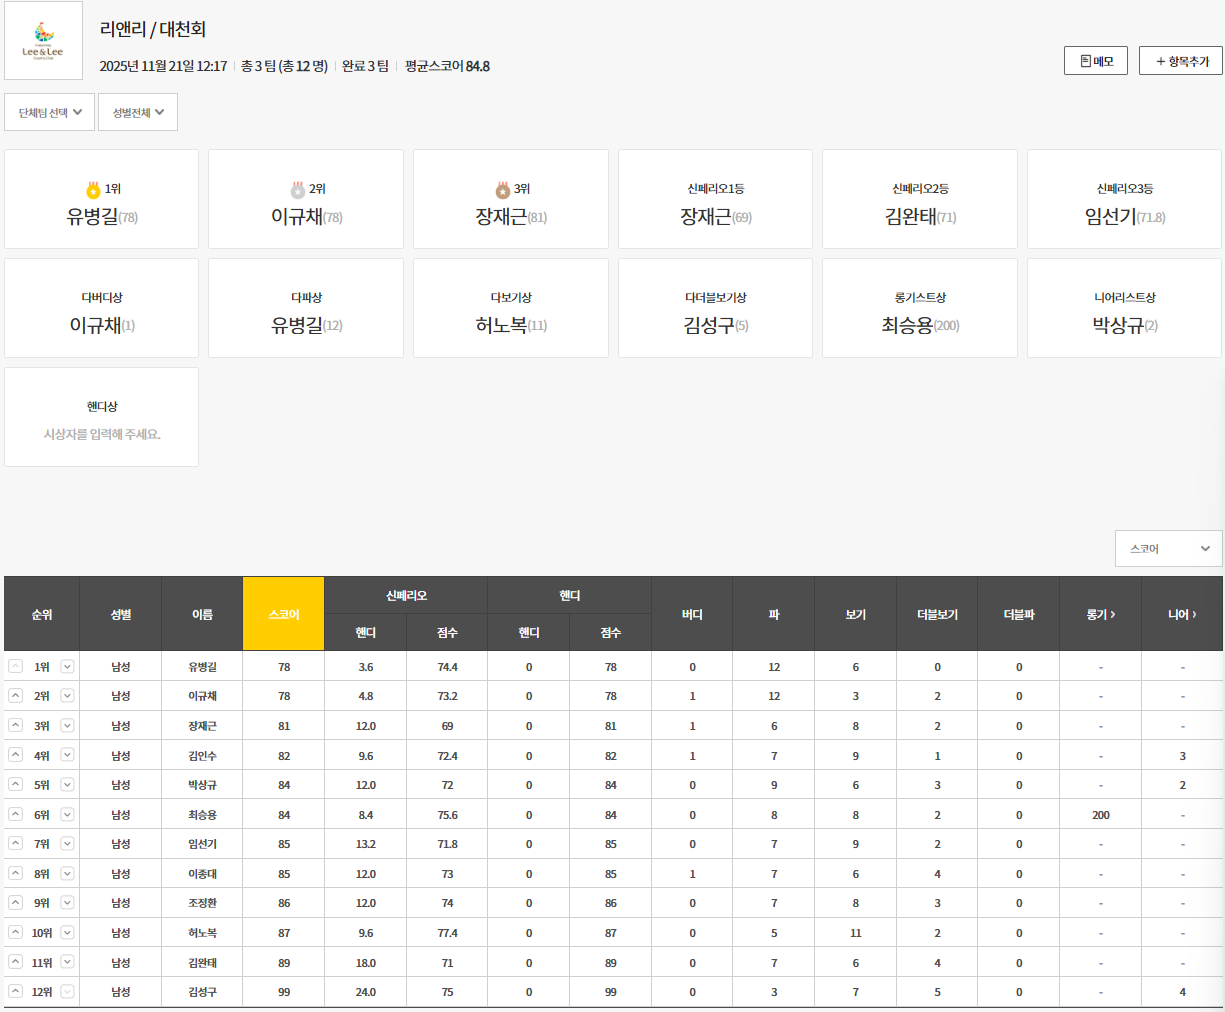Open the 스코어 sort dropdown above the table
Viewport: 1225px width, 1012px height.
click(x=1168, y=549)
